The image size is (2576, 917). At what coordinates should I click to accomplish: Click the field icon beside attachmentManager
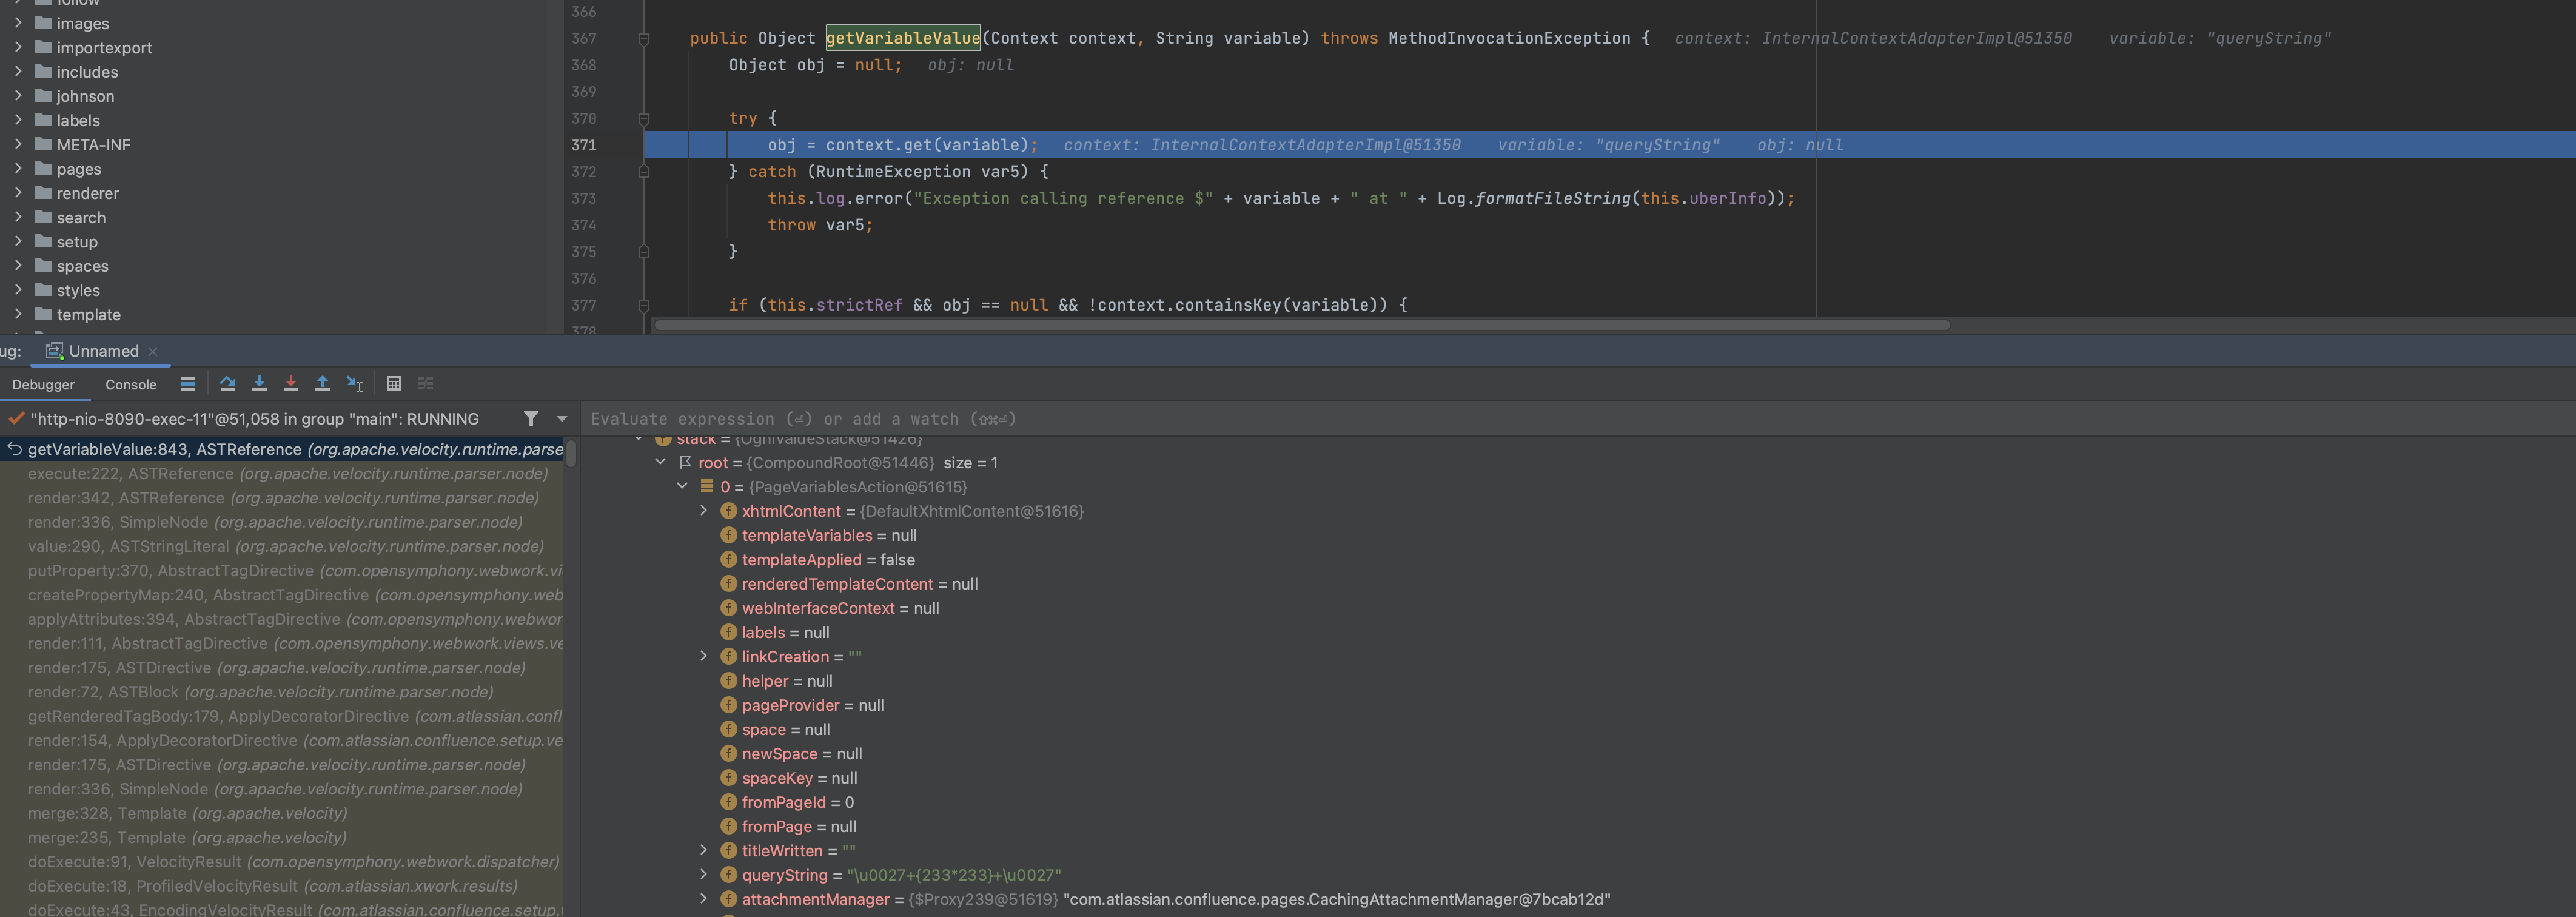(728, 899)
